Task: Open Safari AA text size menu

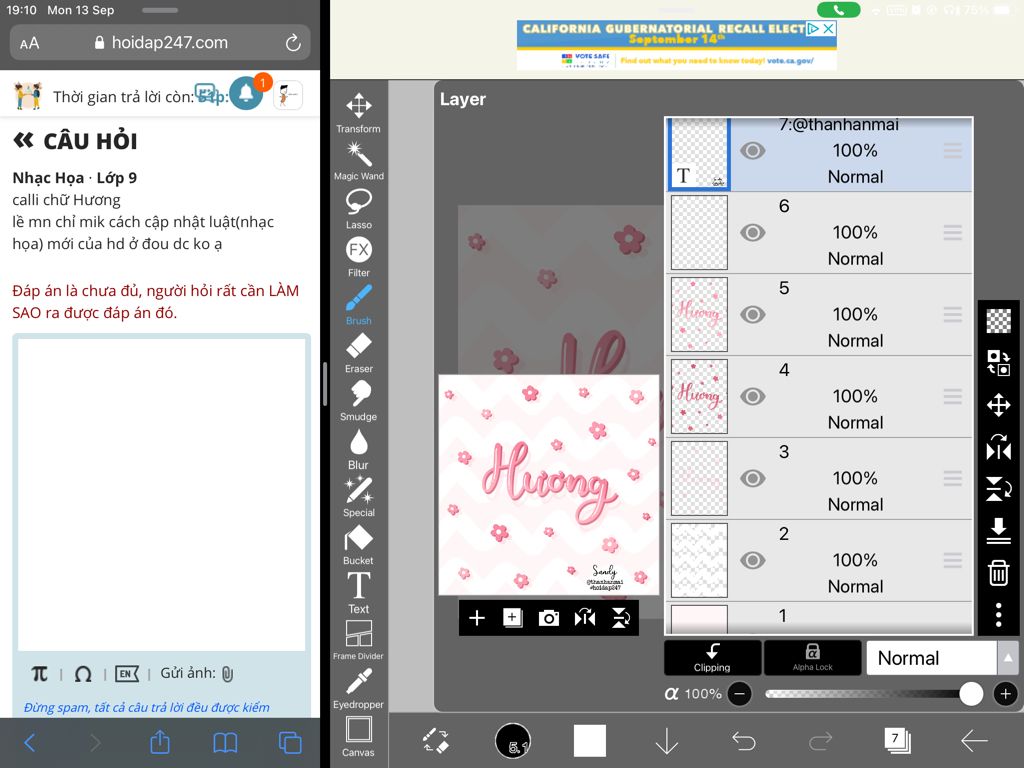Action: pyautogui.click(x=29, y=43)
